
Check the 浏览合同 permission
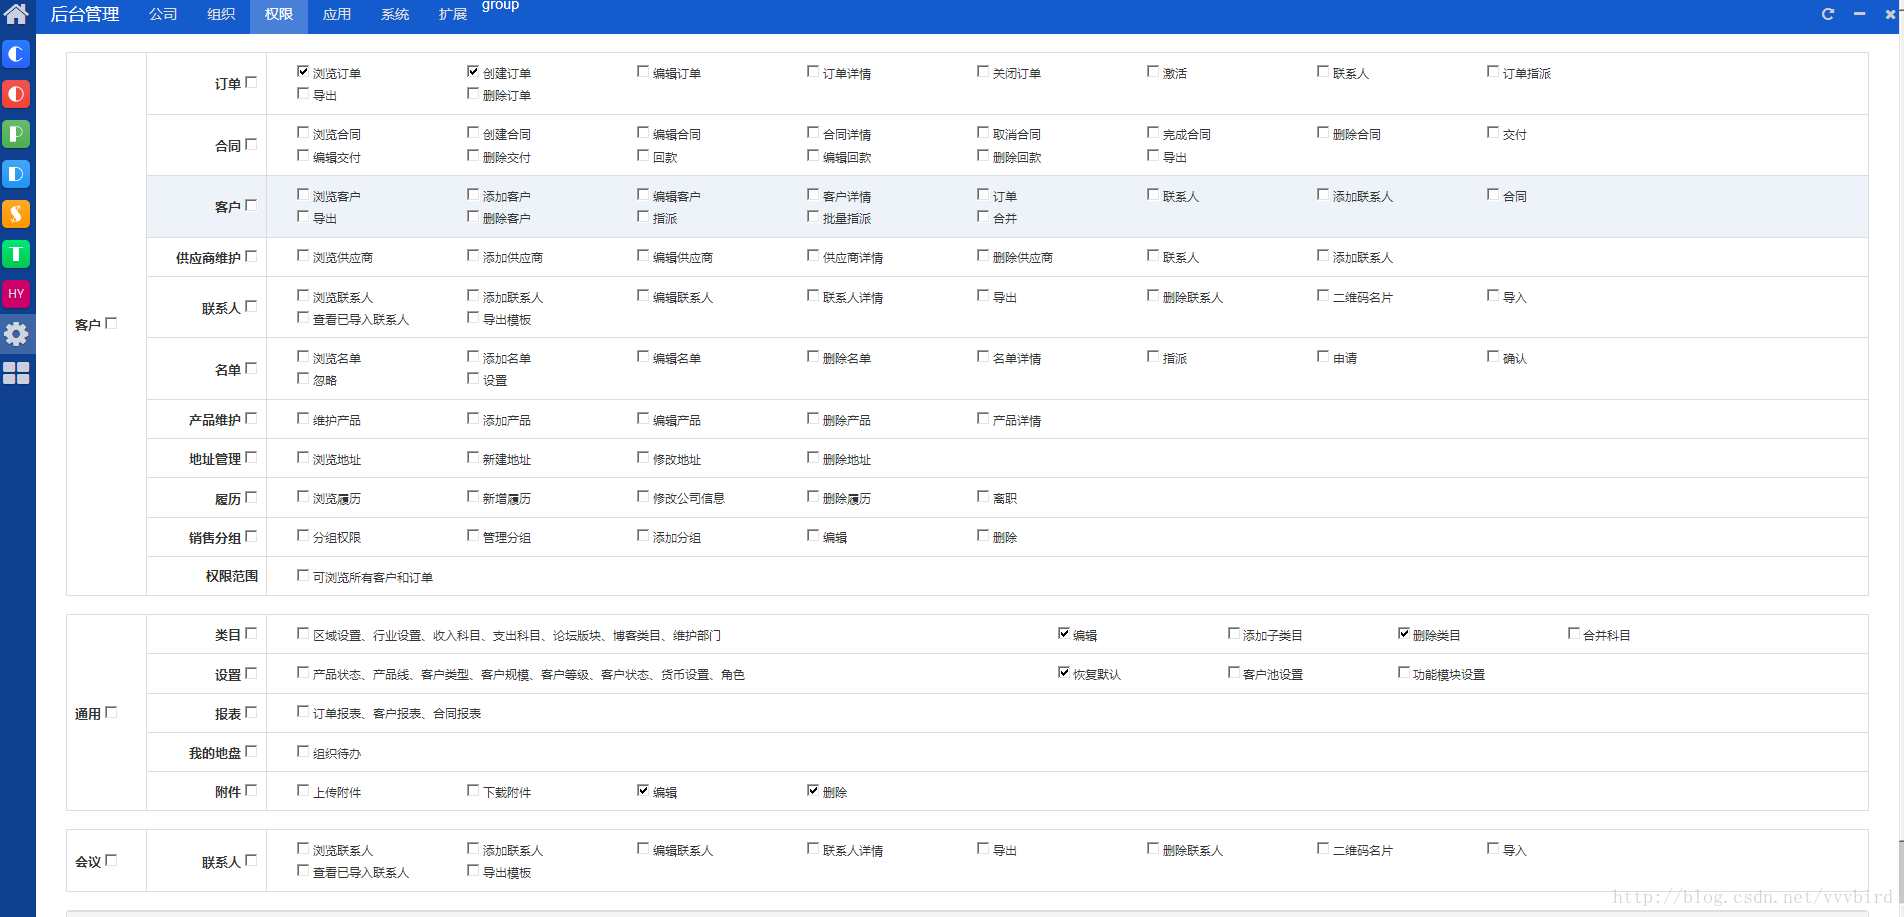303,133
